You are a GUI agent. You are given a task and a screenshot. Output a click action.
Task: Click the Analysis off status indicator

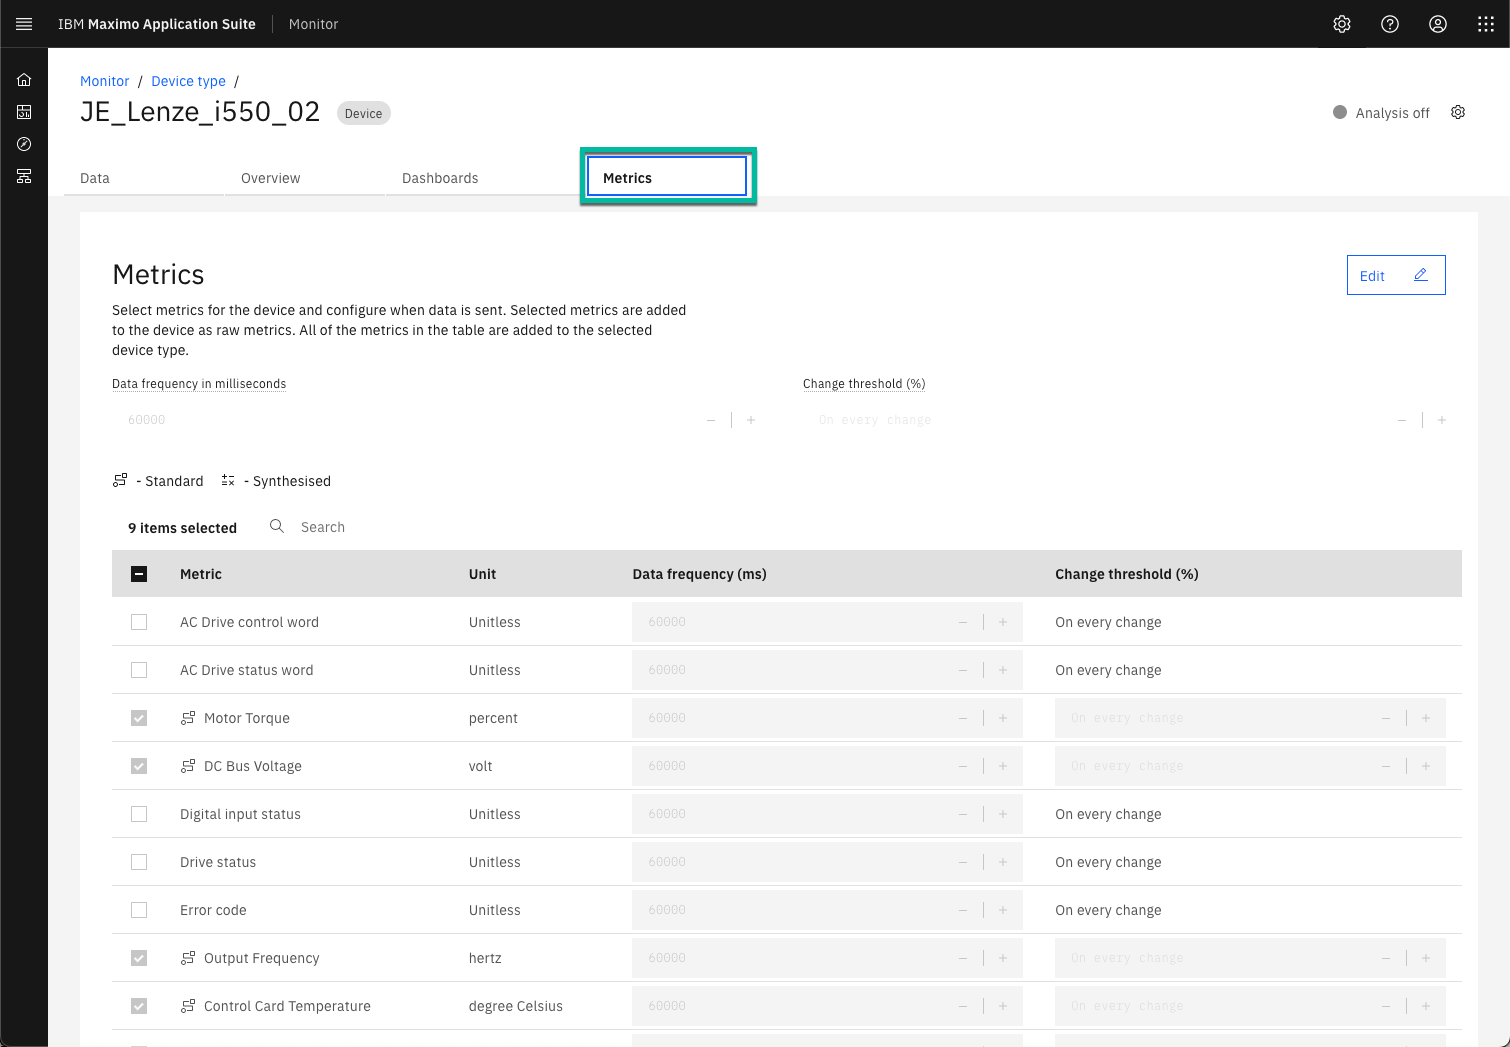pyautogui.click(x=1381, y=113)
